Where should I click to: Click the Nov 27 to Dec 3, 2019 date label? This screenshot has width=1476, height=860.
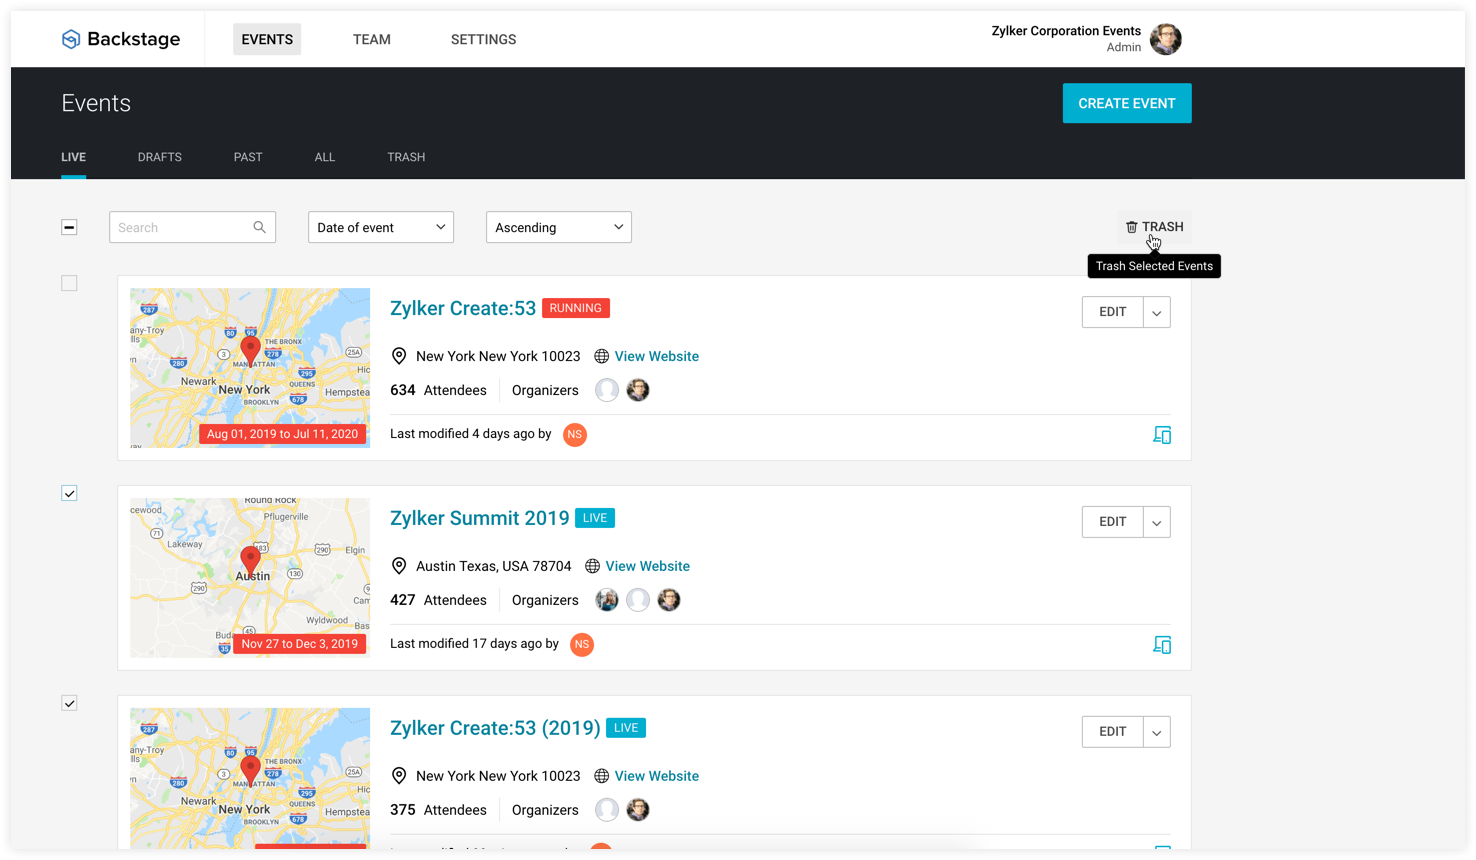(x=299, y=644)
